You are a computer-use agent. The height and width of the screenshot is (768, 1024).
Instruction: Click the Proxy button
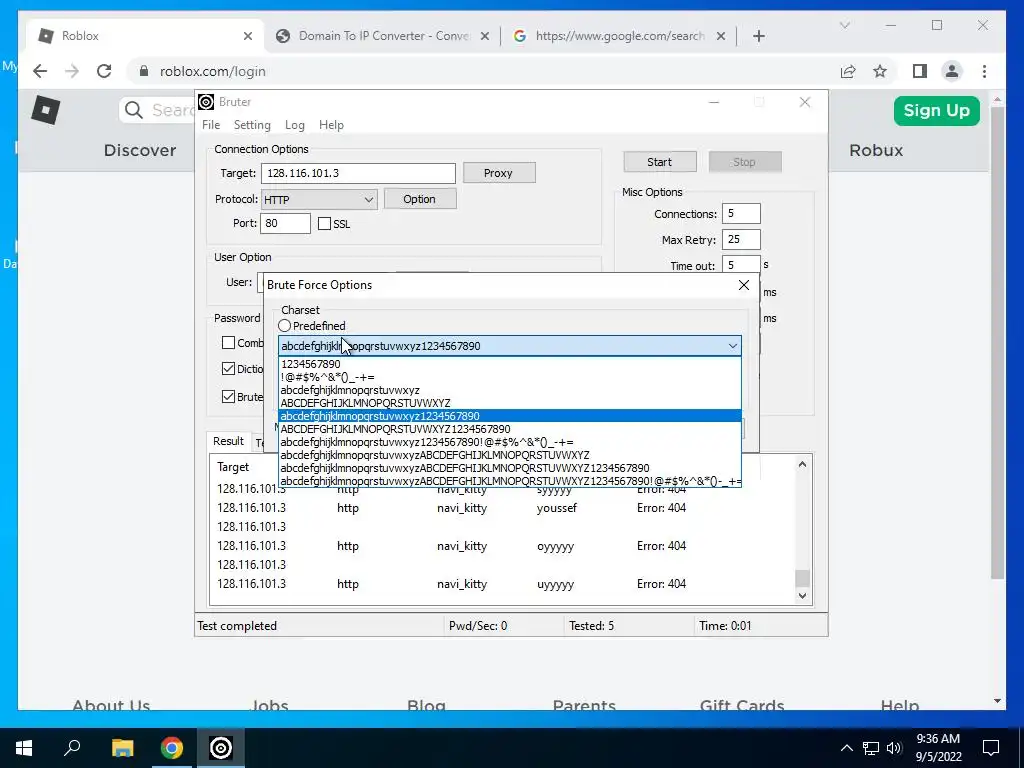pos(499,173)
